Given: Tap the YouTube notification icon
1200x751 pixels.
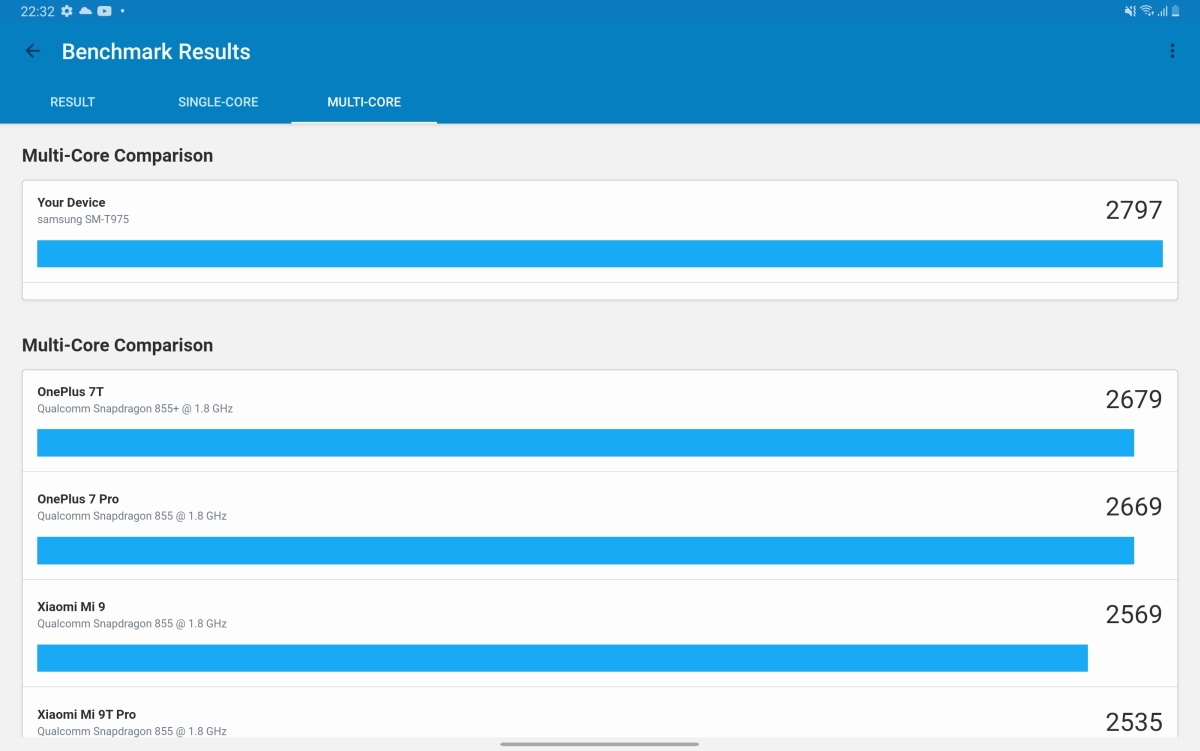Looking at the screenshot, I should click(x=104, y=11).
